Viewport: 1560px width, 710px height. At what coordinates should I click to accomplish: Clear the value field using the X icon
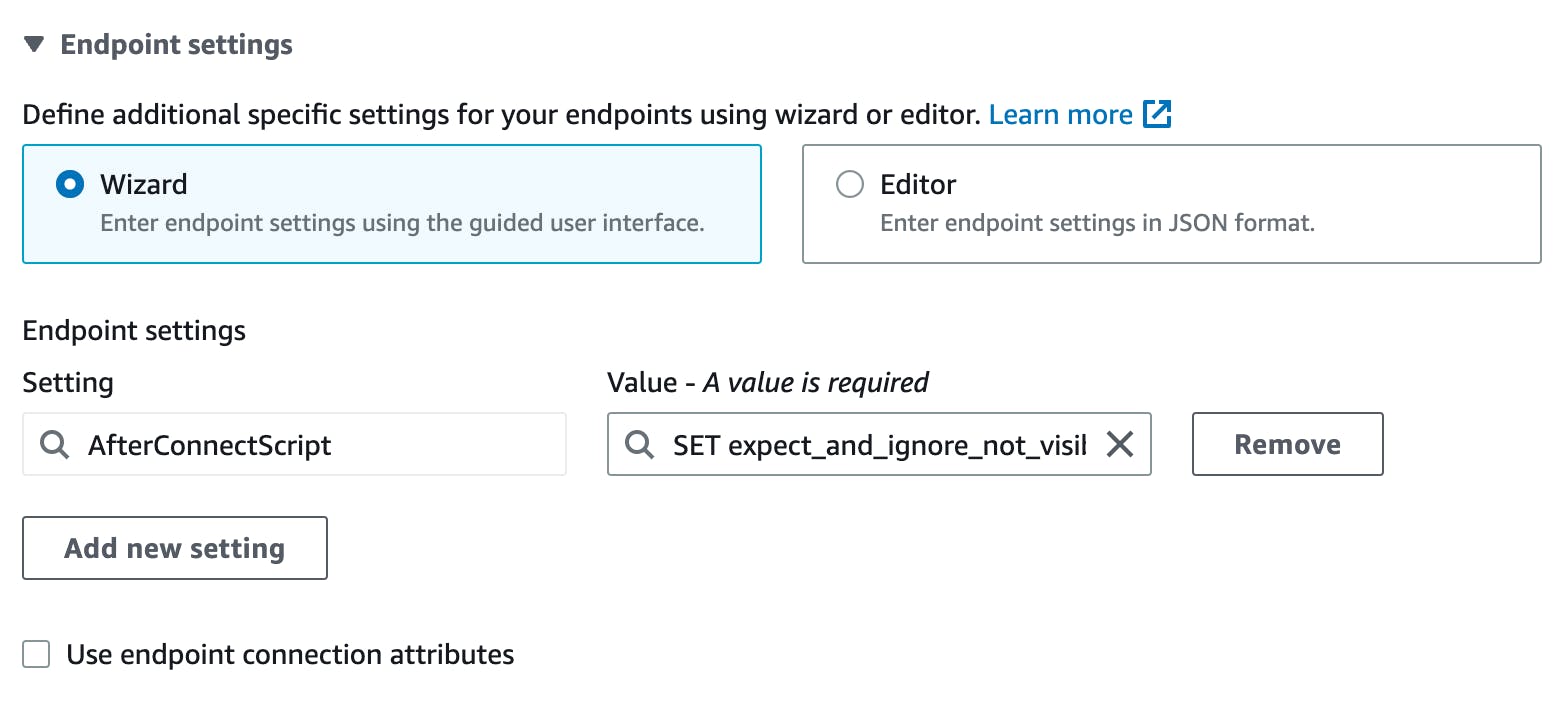pyautogui.click(x=1121, y=444)
